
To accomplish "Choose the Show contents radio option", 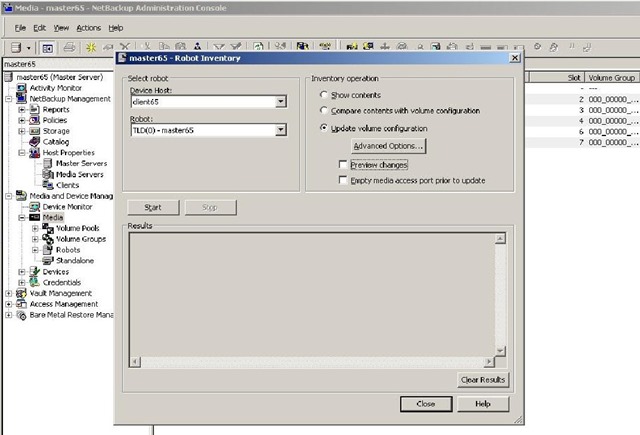I will tap(324, 95).
